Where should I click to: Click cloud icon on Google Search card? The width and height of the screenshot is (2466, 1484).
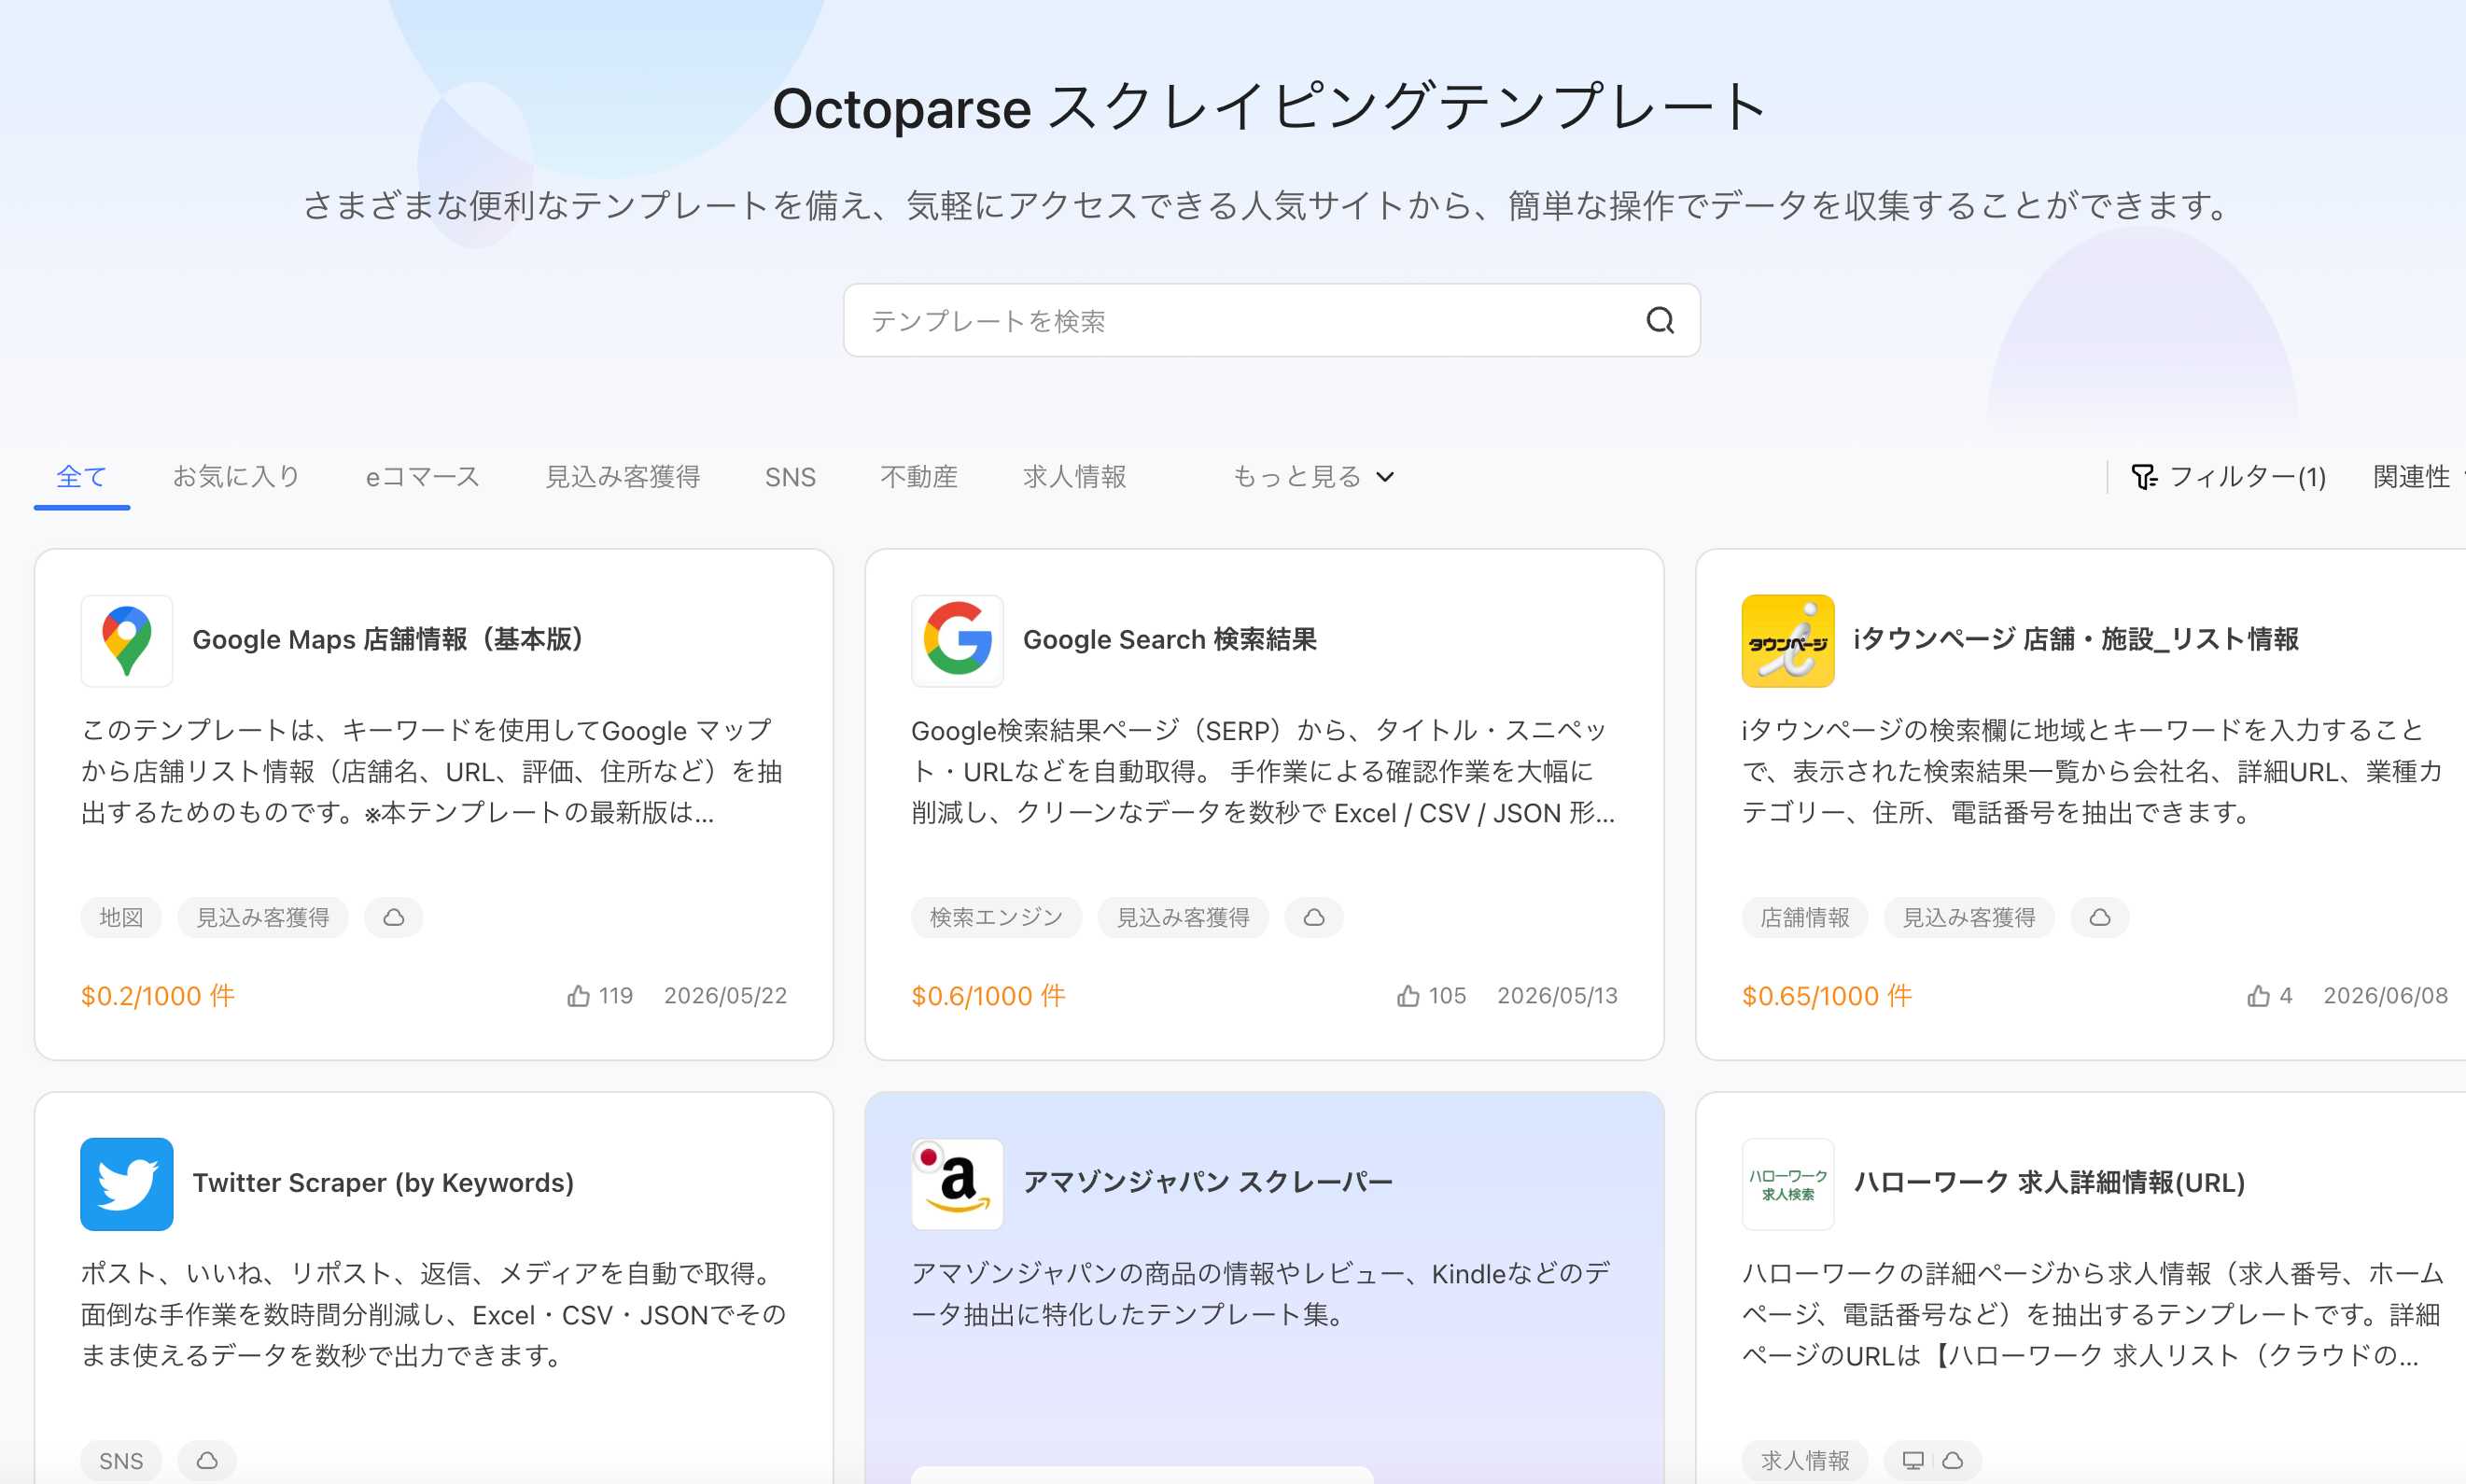click(x=1314, y=917)
